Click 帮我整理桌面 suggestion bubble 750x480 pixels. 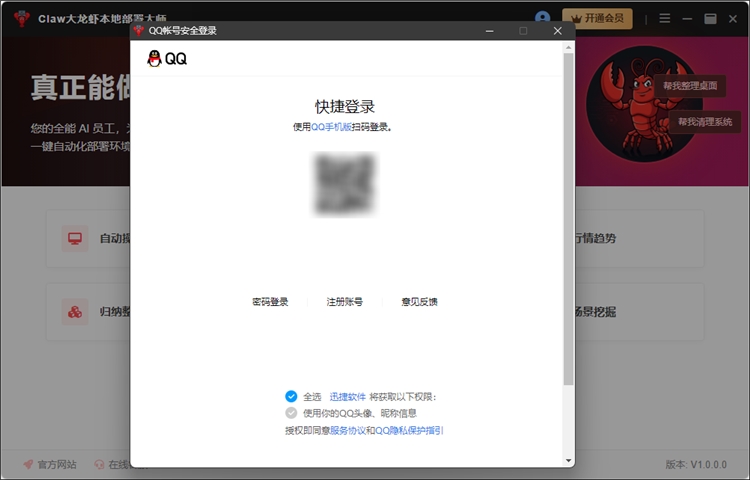point(690,86)
